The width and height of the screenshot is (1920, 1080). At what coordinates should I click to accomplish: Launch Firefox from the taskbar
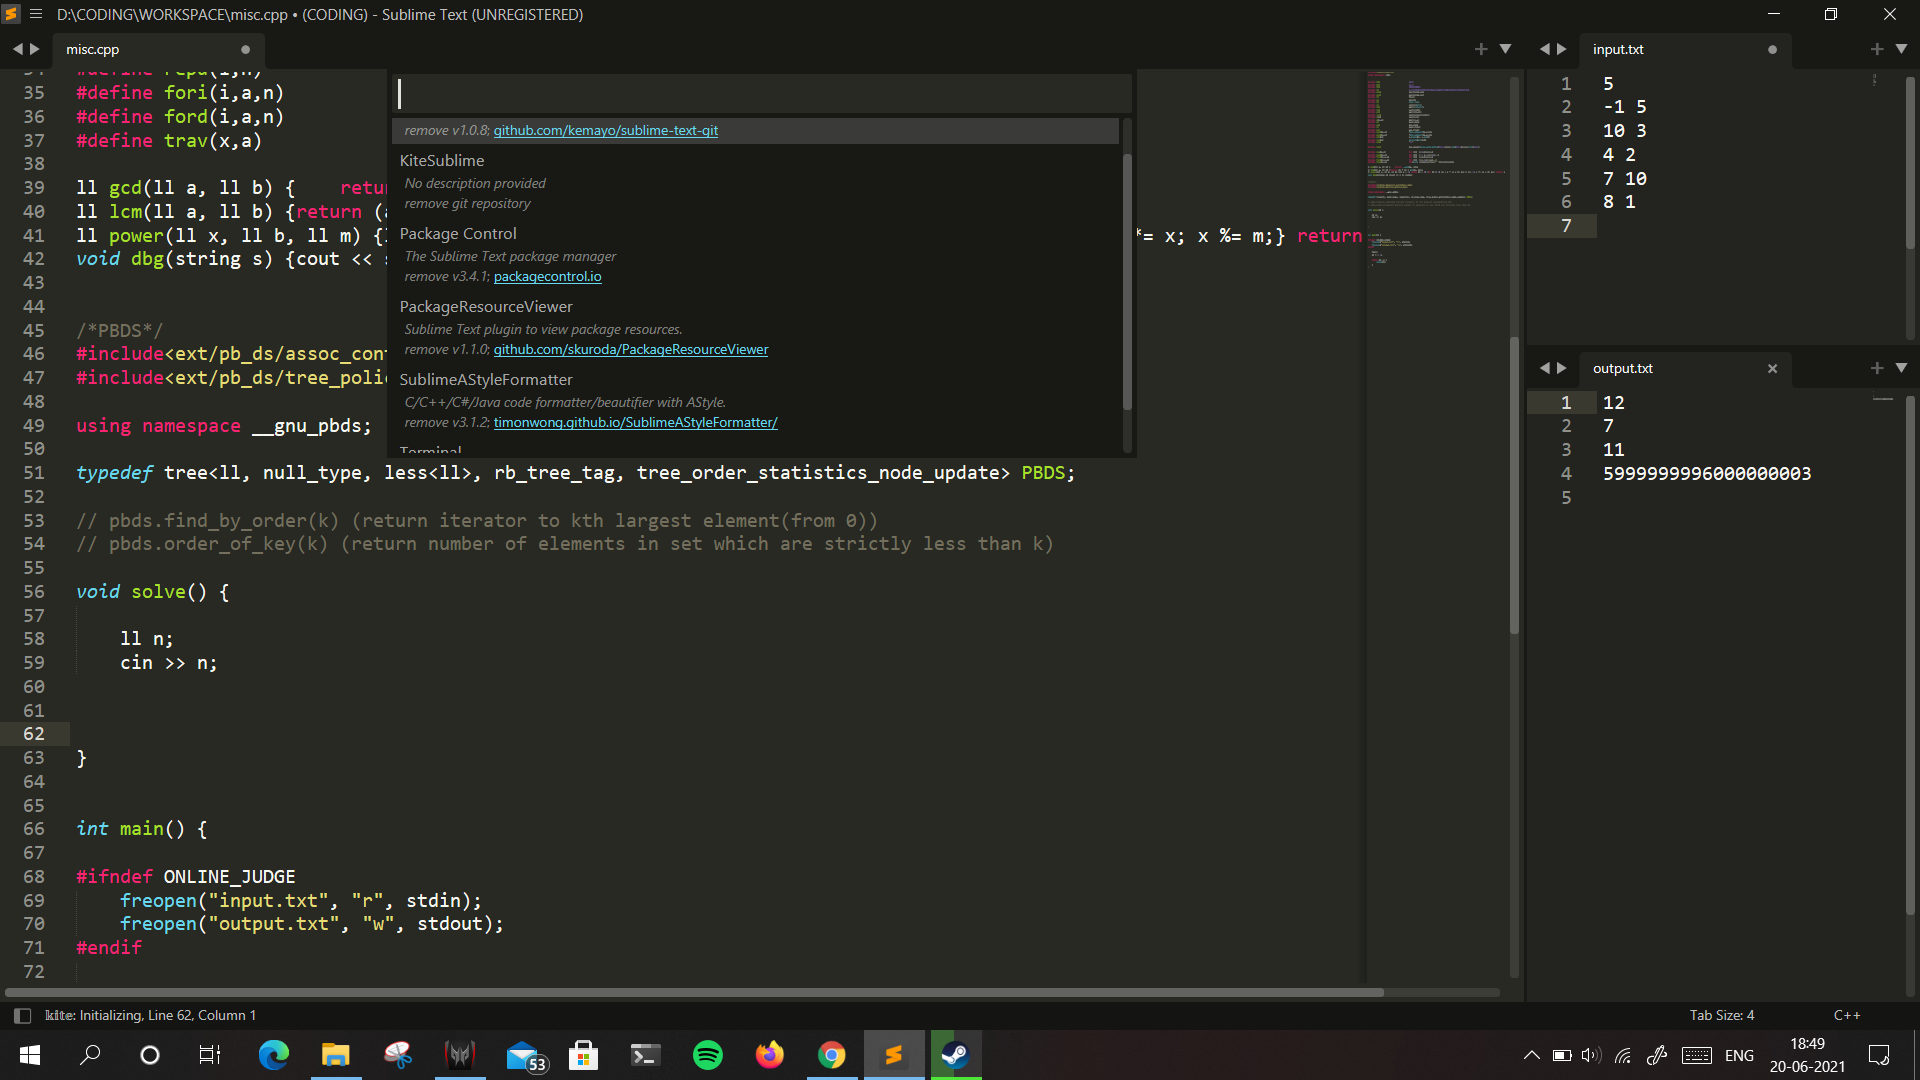[x=769, y=1055]
